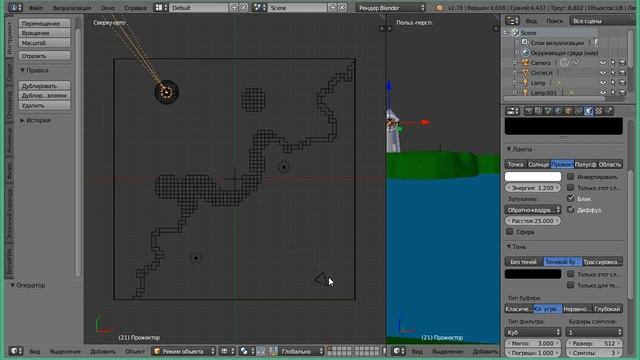Open the scene browse icon next to Scene field
Viewport: 640px width, 360px height.
click(259, 7)
